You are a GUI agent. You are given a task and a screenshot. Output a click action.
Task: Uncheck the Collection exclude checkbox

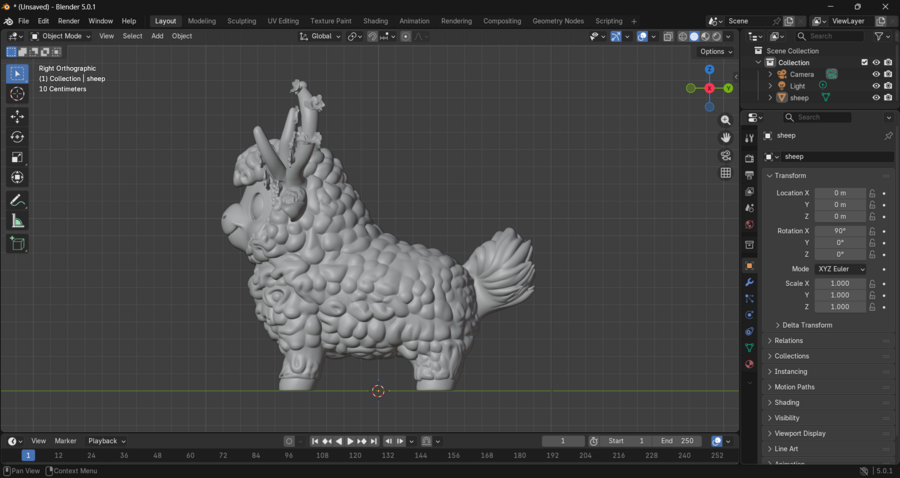pyautogui.click(x=865, y=62)
